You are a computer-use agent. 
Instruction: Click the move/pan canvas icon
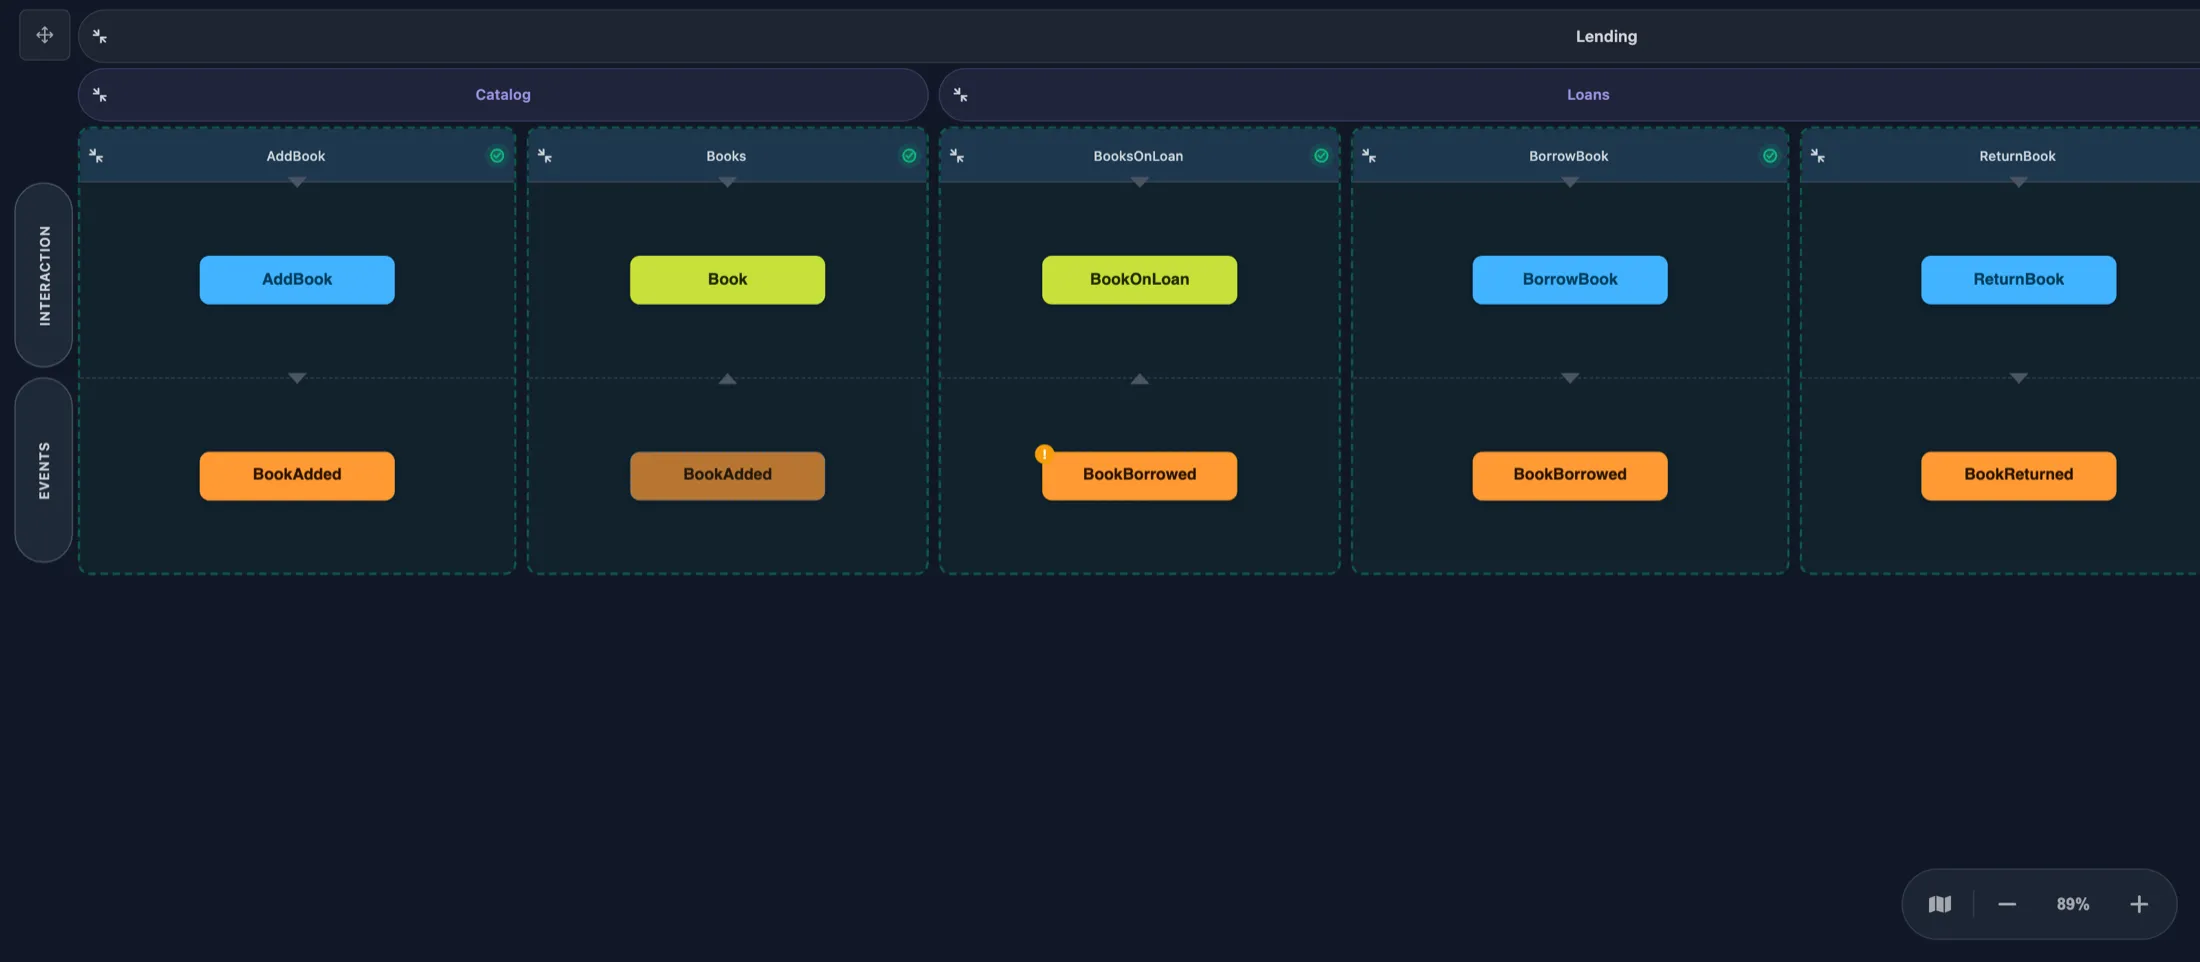[x=44, y=35]
